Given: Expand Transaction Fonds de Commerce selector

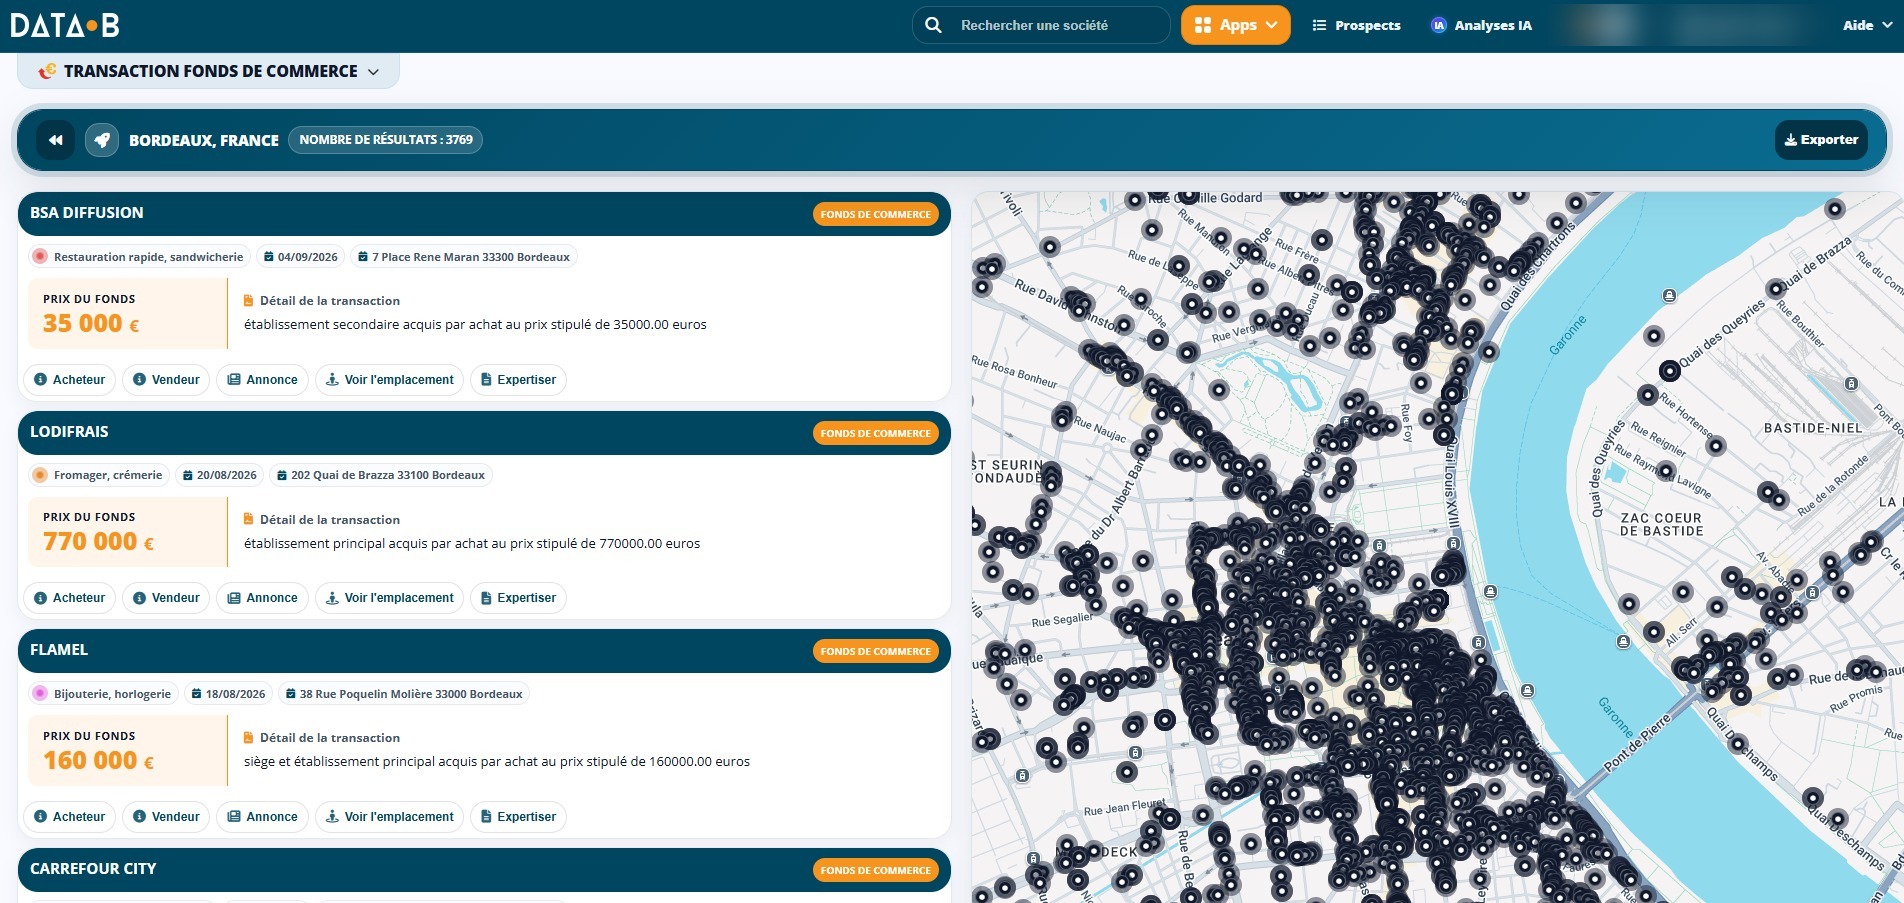Looking at the screenshot, I should pos(209,71).
